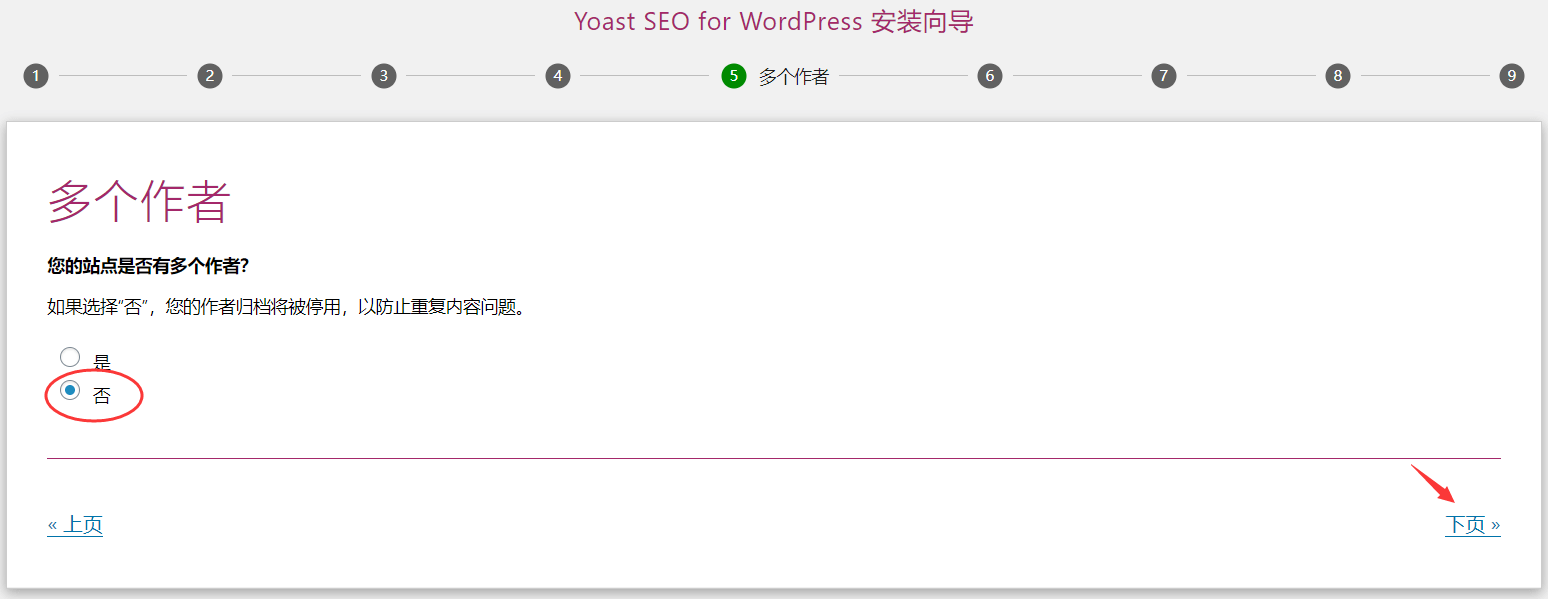The image size is (1548, 599).
Task: Select wizard step 9 circle
Action: (1512, 76)
